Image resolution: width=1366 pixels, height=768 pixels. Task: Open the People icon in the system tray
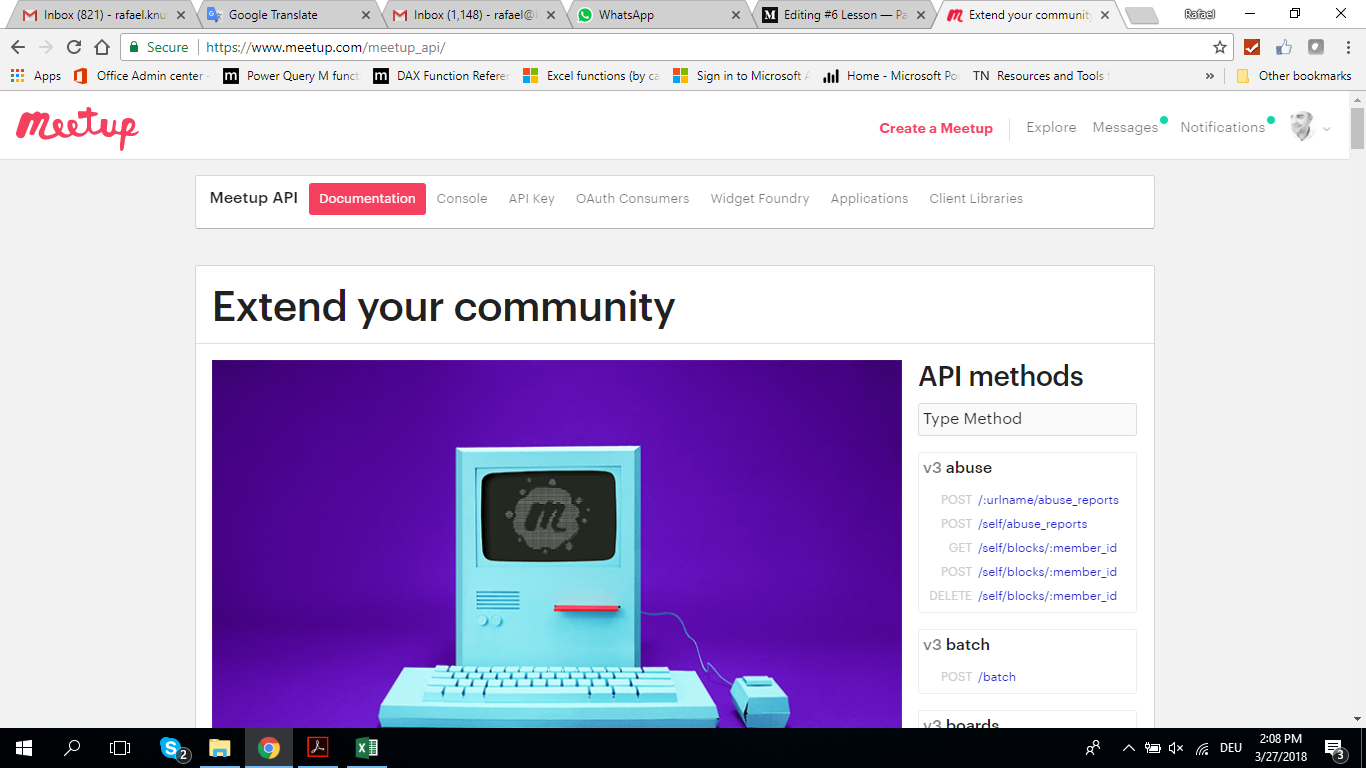(1093, 748)
